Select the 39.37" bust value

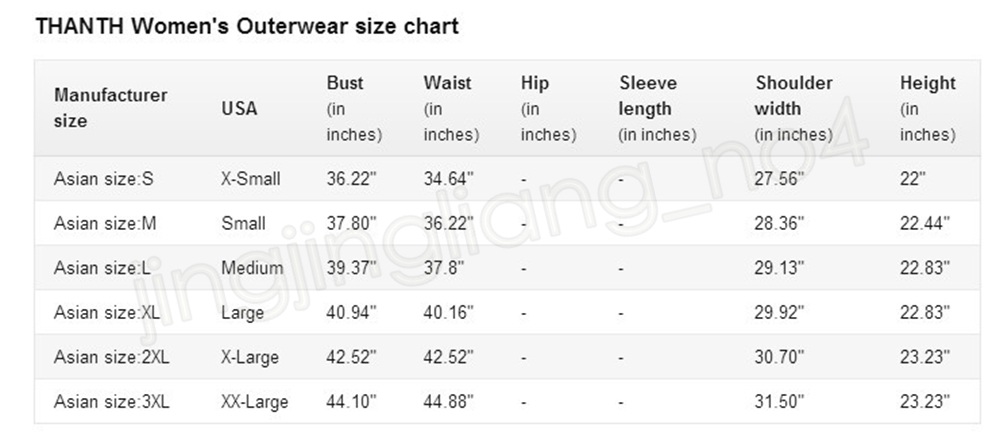[351, 268]
